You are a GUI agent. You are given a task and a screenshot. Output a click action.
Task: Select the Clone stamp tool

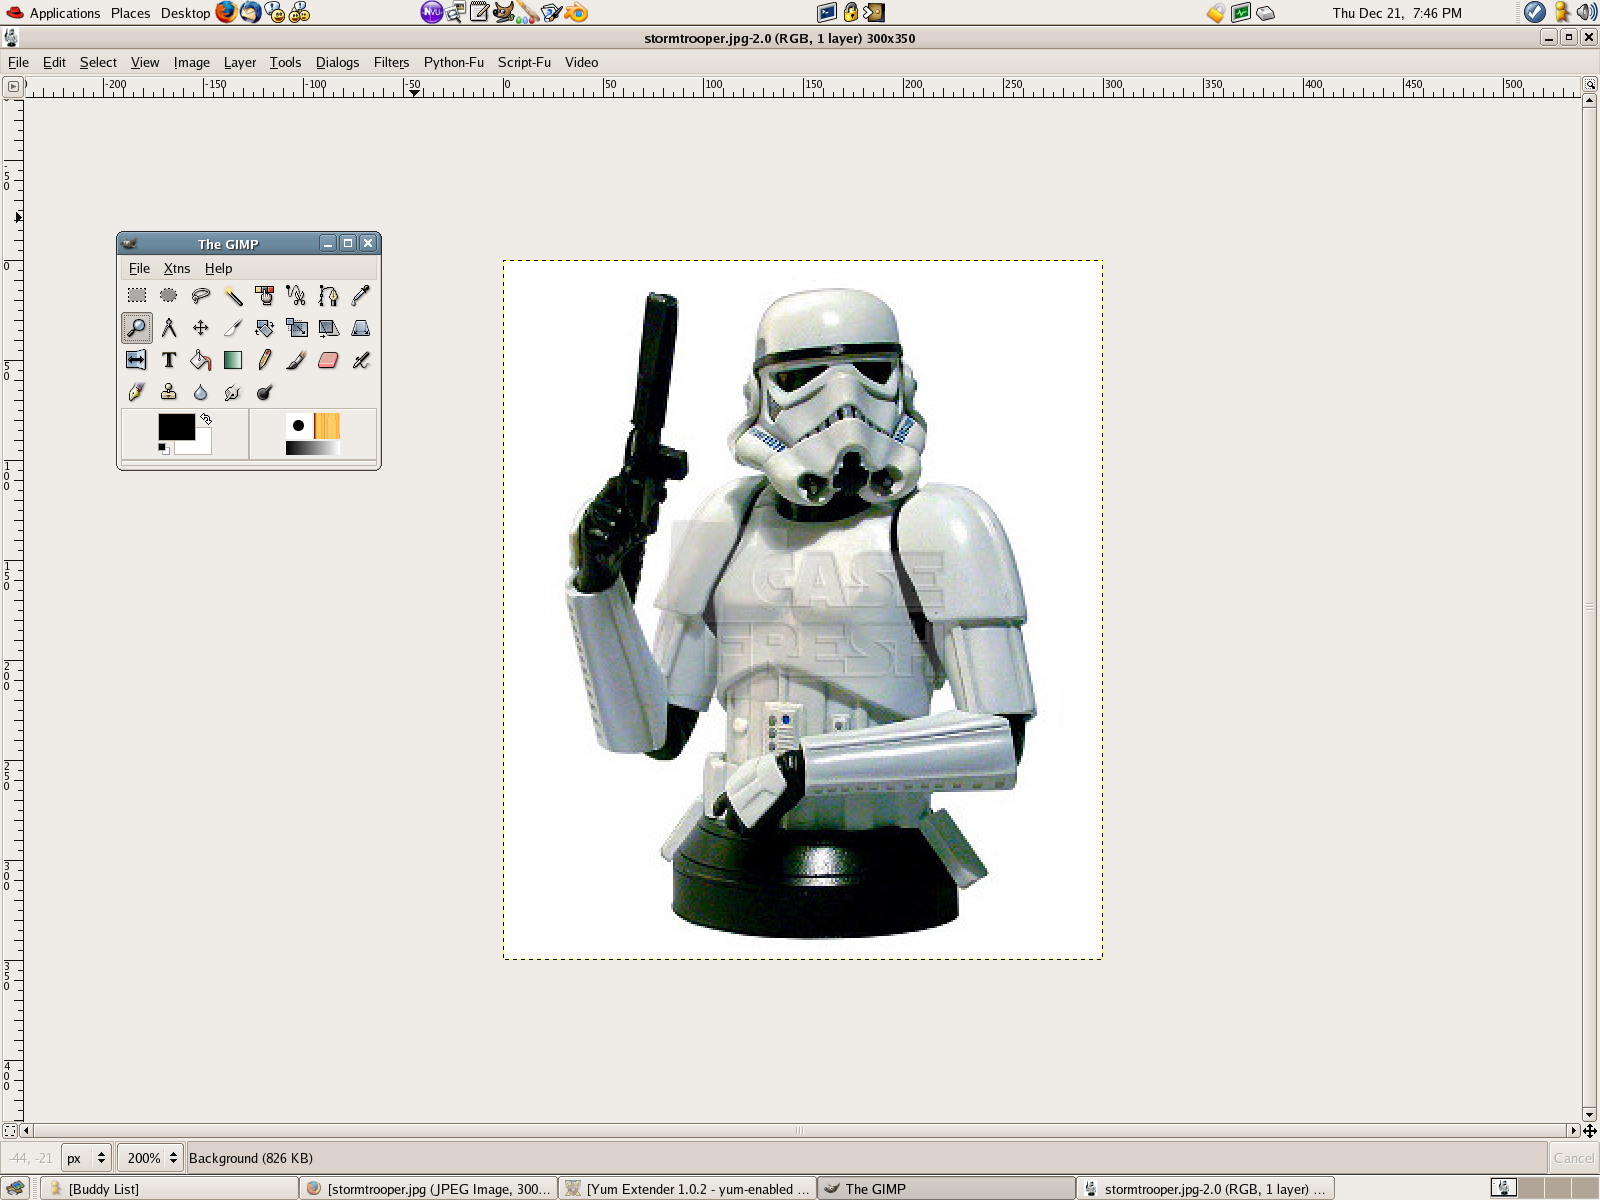point(168,393)
